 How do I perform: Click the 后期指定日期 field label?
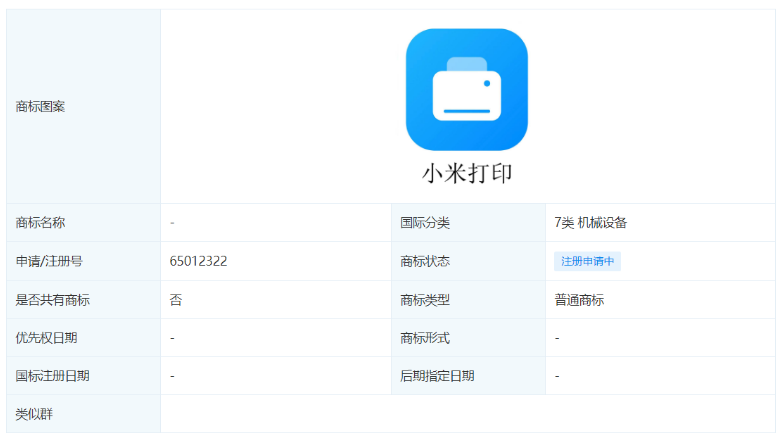click(437, 376)
